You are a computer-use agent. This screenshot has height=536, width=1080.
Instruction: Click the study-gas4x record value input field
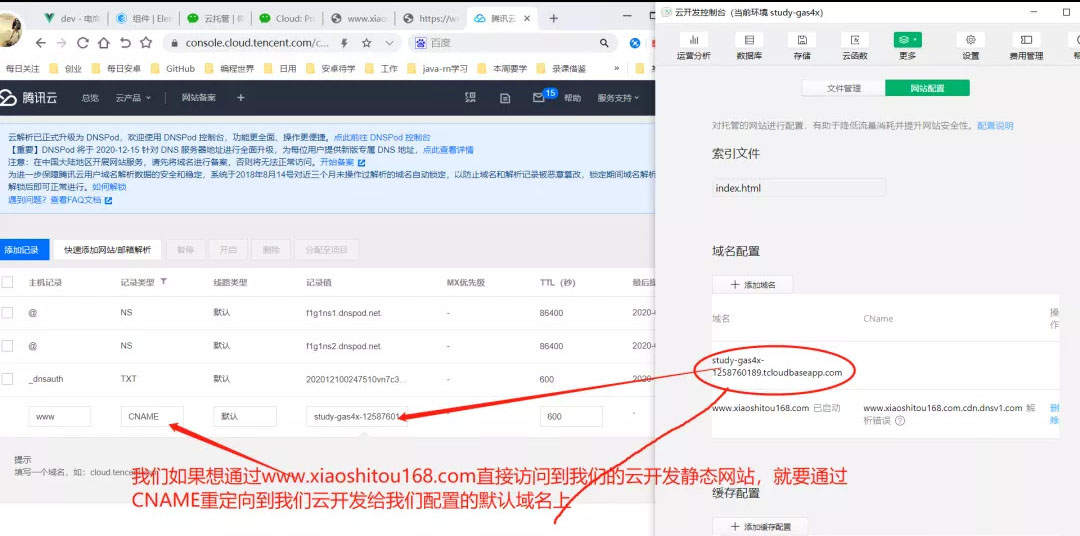click(x=357, y=416)
